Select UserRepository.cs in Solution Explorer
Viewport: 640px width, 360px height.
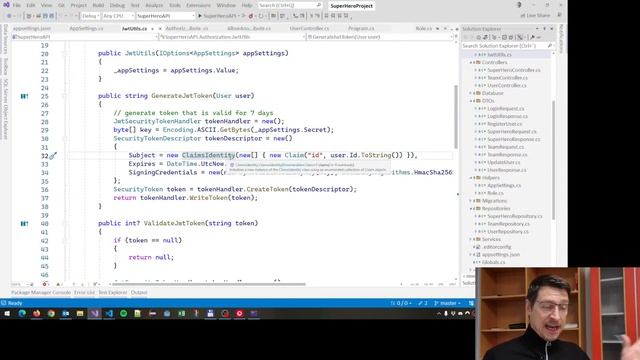pyautogui.click(x=508, y=231)
